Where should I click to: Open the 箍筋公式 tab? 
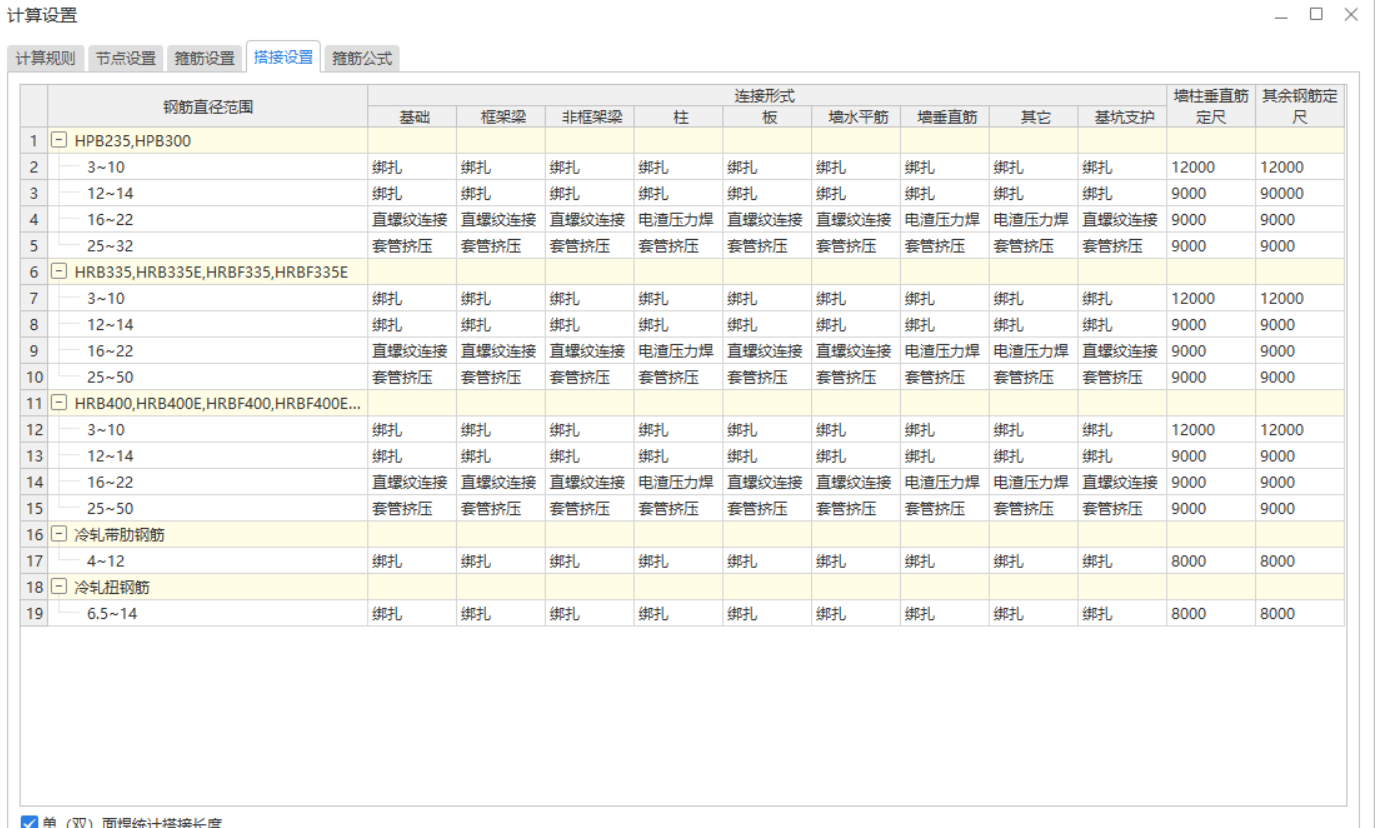coord(362,58)
